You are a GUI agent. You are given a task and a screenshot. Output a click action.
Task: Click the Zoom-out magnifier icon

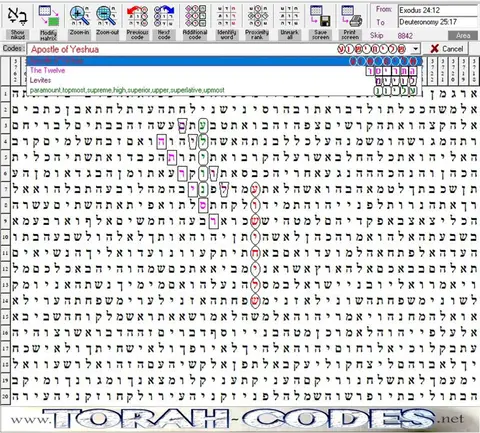click(107, 16)
